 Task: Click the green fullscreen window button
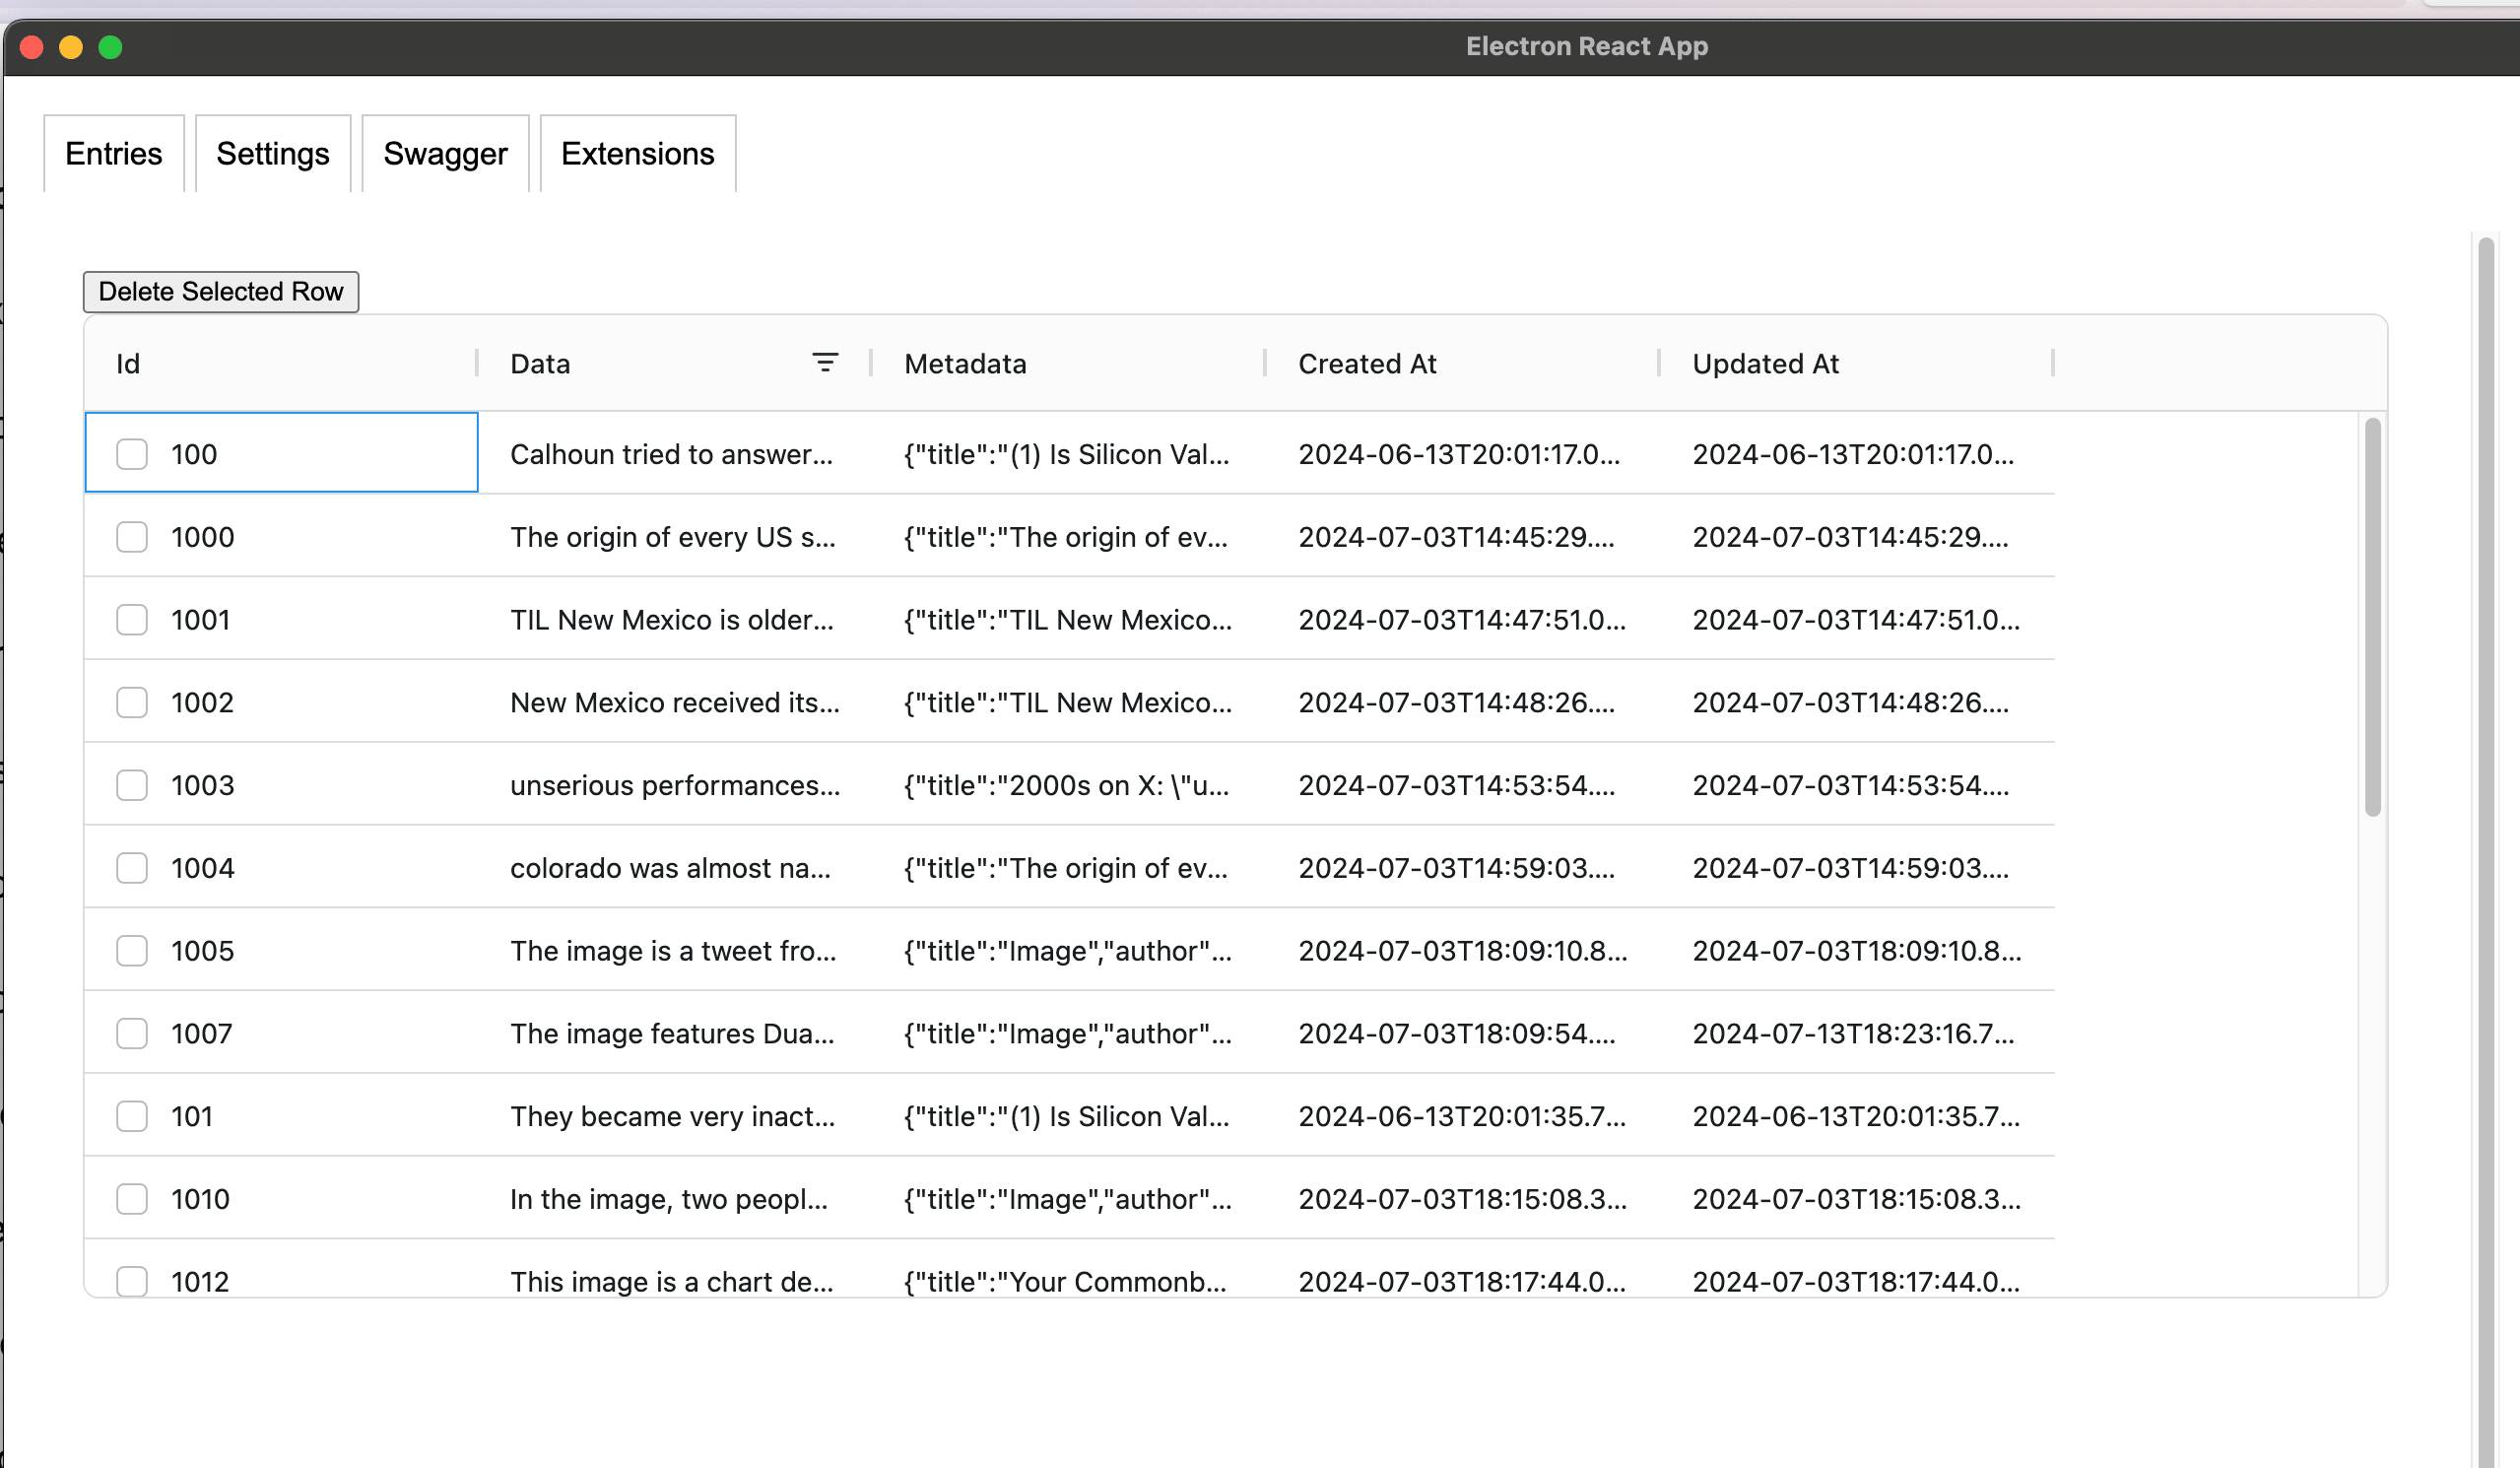click(111, 47)
